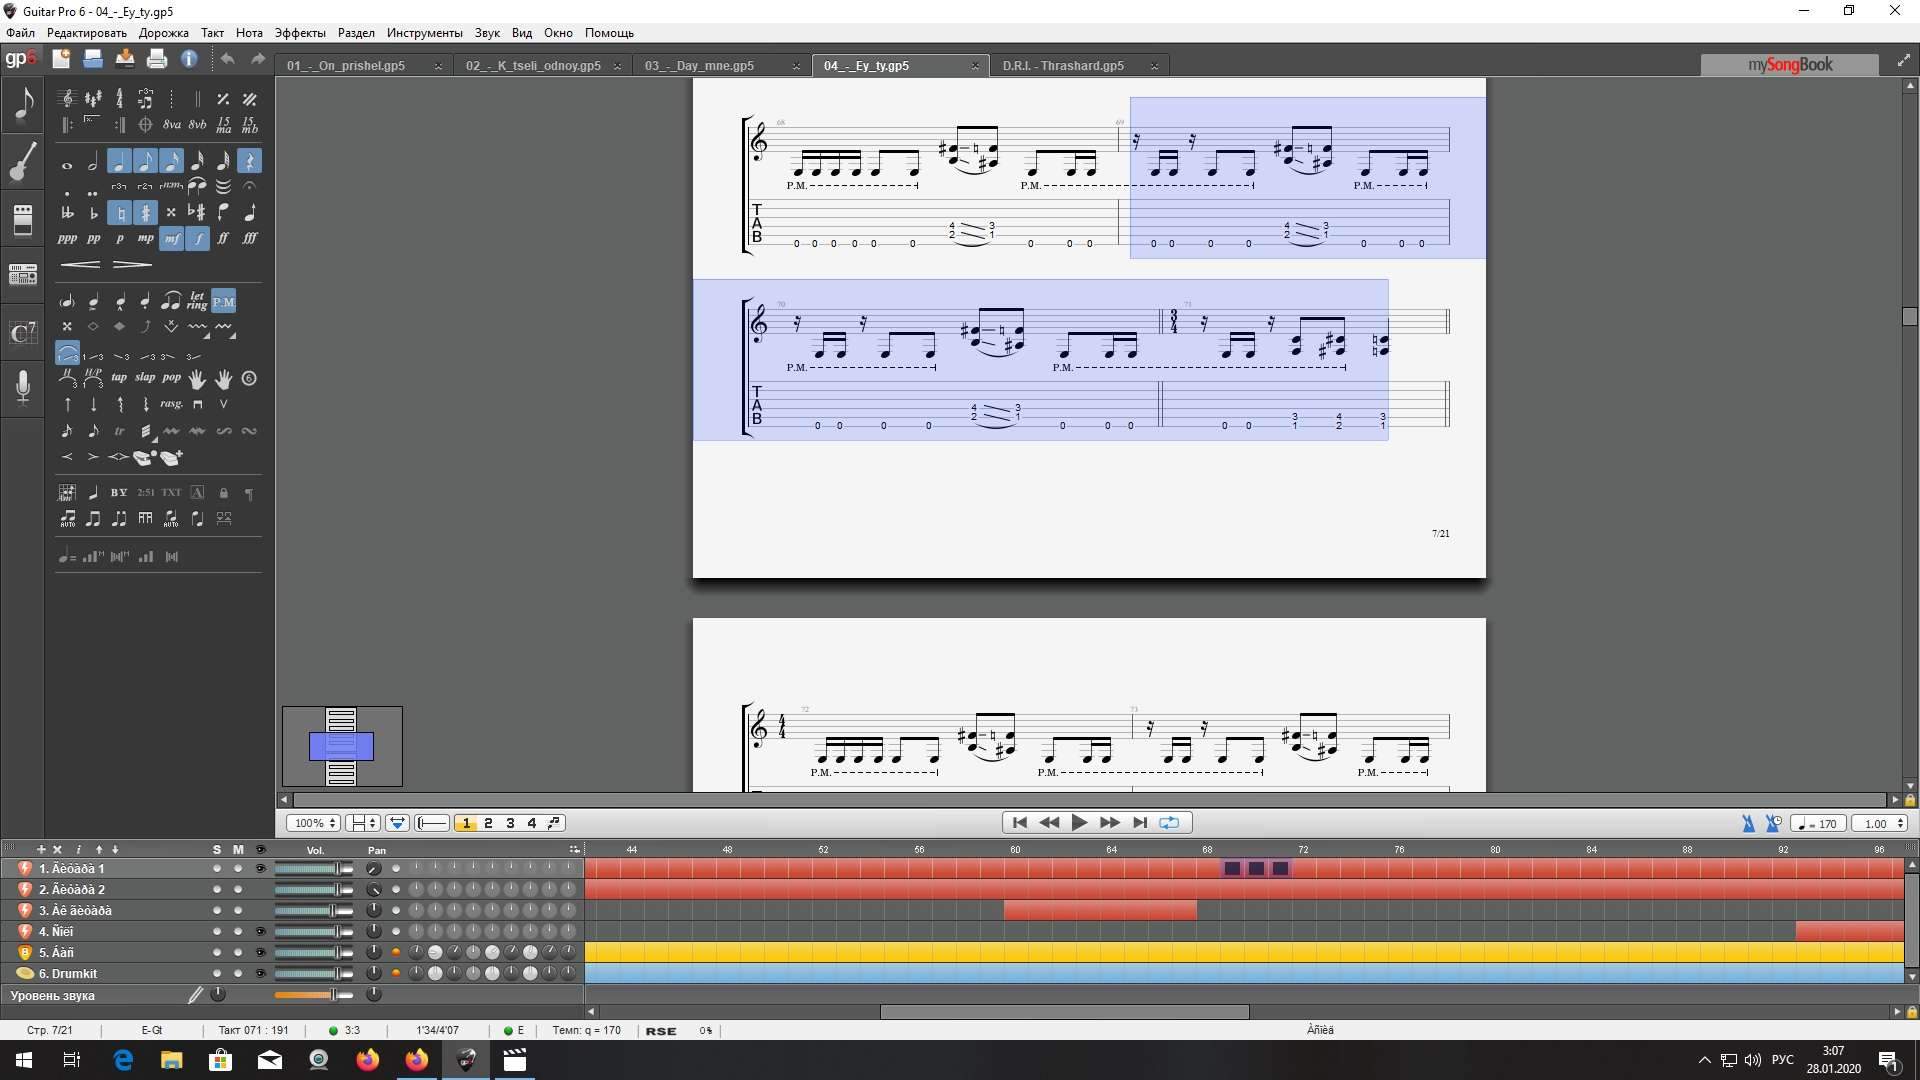Click the let ring effect icon

197,301
